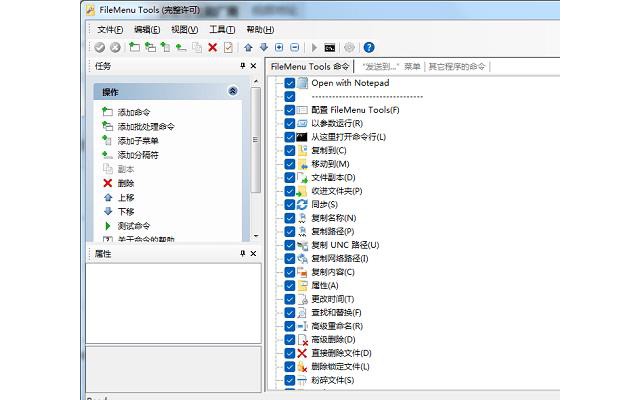Click the icon beside 复制网络路径(I) row
This screenshot has width=640, height=400.
(x=302, y=258)
